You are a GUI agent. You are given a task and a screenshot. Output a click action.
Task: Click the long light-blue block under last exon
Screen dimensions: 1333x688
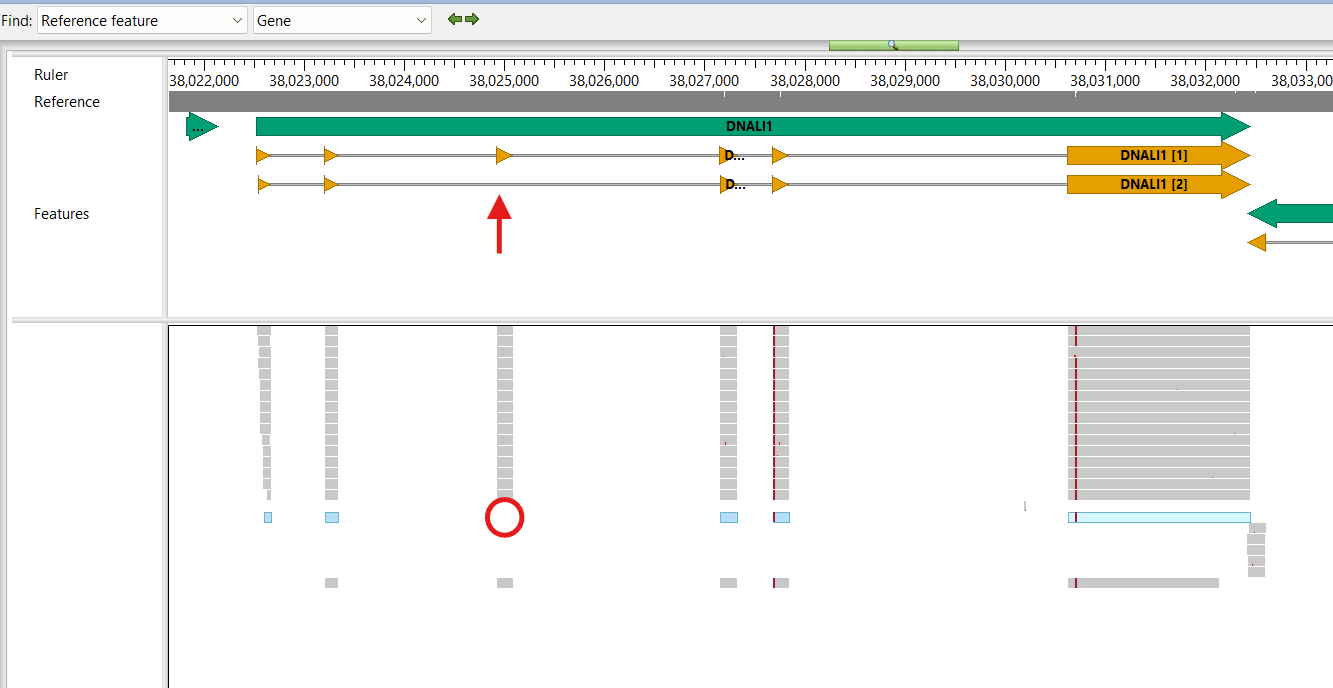click(x=1160, y=517)
